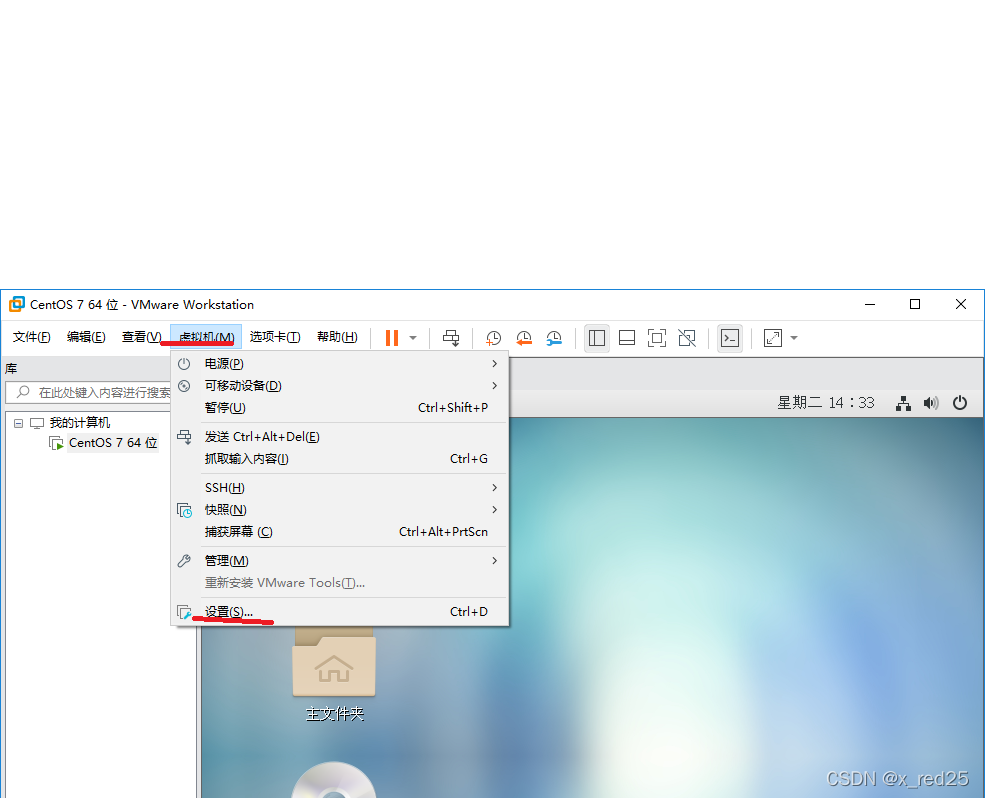Click the keyboard icon beside 发送 Ctrl+Alt+Del
This screenshot has width=985, height=798.
tap(184, 437)
